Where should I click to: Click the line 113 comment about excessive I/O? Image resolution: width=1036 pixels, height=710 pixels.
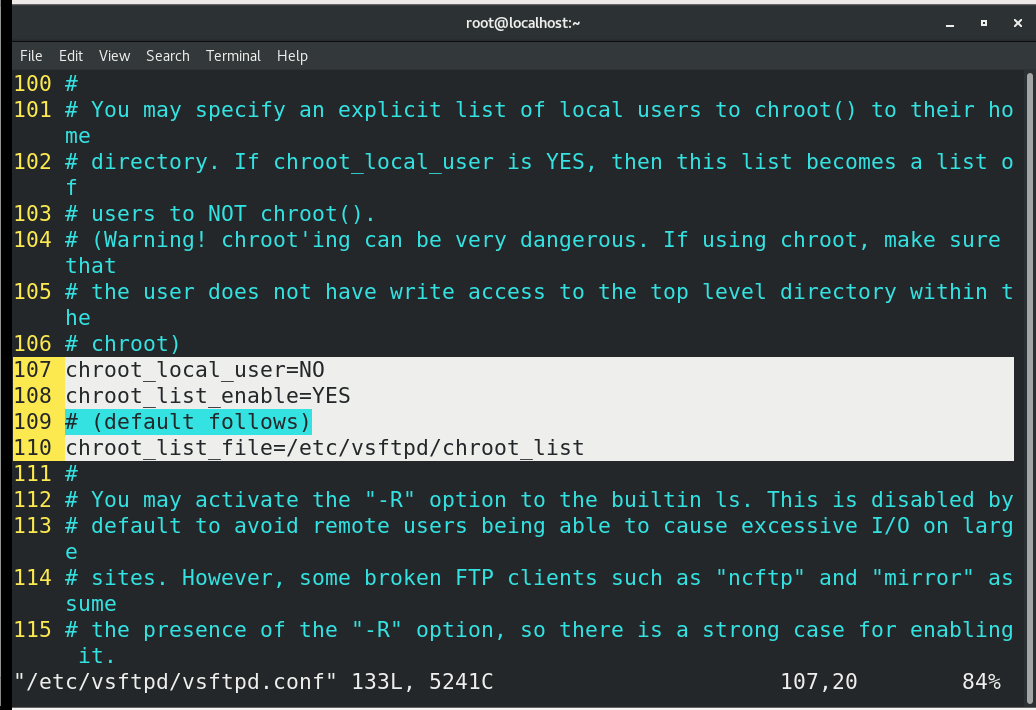(539, 538)
